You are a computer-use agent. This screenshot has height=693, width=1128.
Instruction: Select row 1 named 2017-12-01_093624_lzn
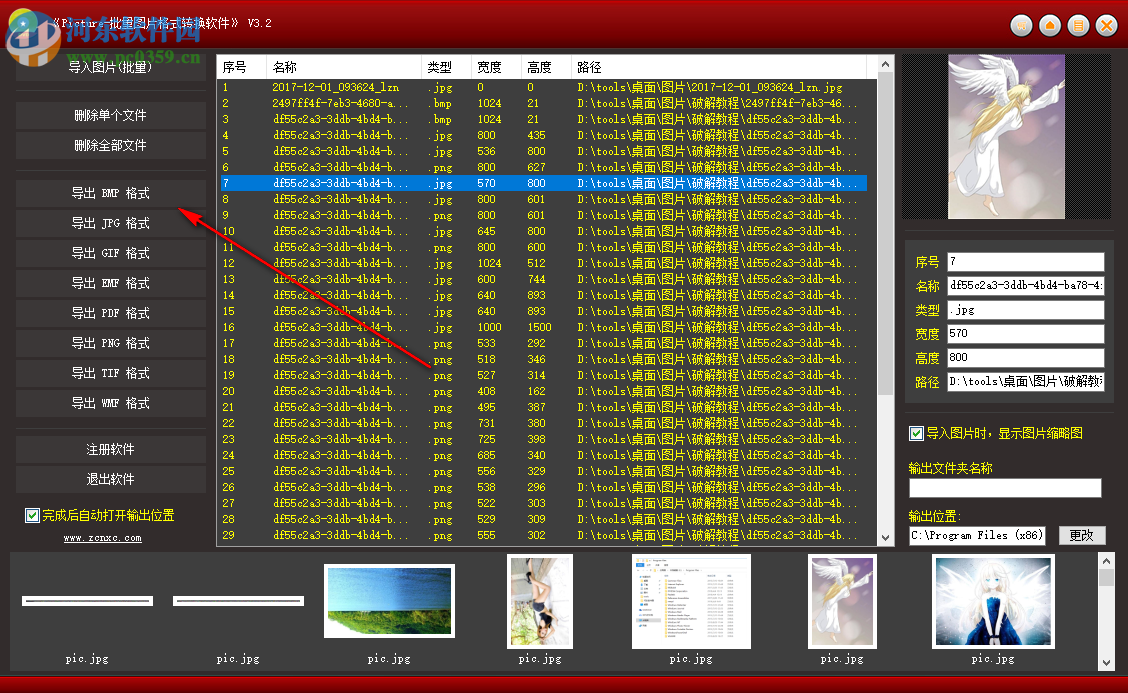point(544,87)
